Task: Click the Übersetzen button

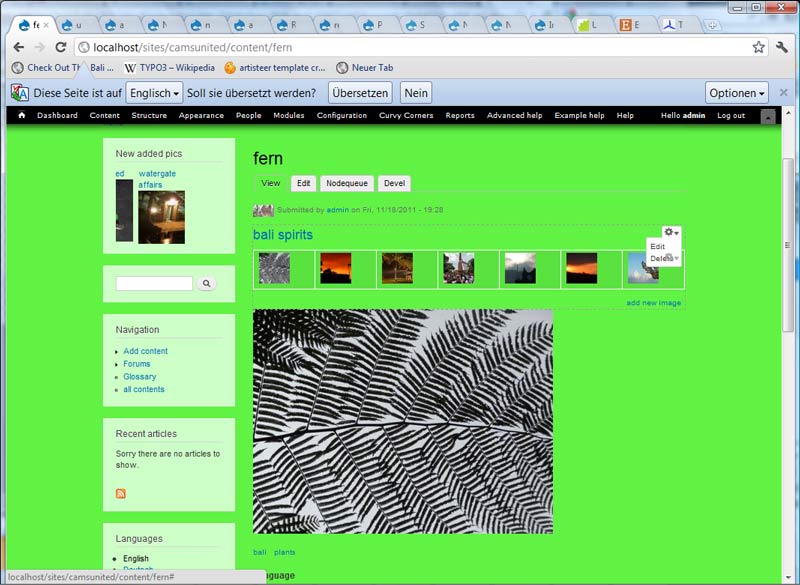Action: (x=360, y=93)
